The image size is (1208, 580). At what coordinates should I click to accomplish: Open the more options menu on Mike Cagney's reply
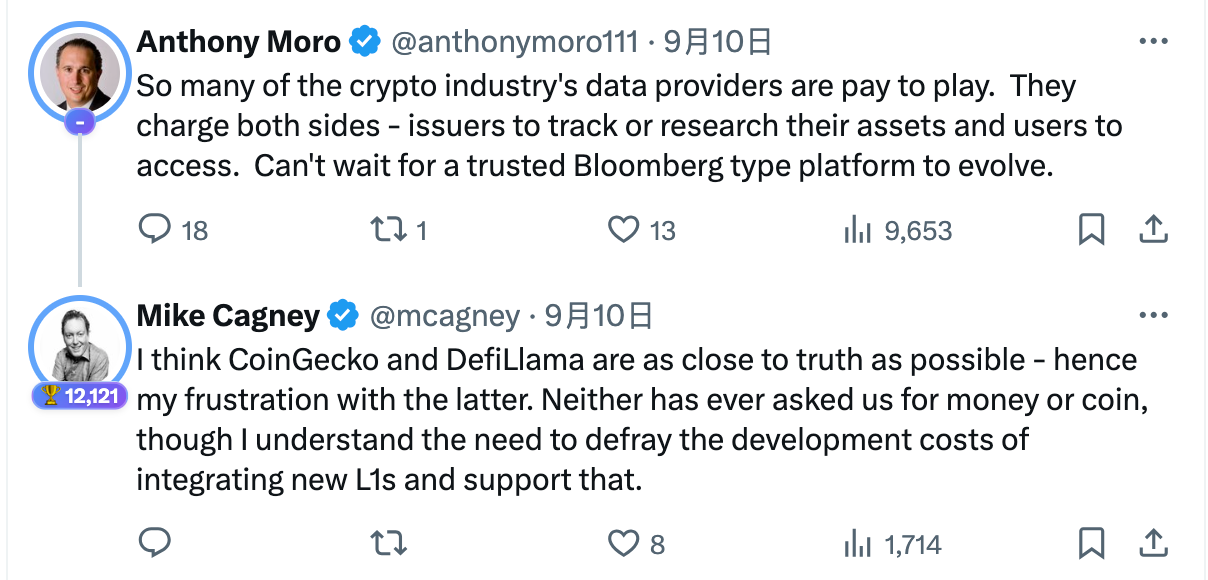(x=1155, y=315)
